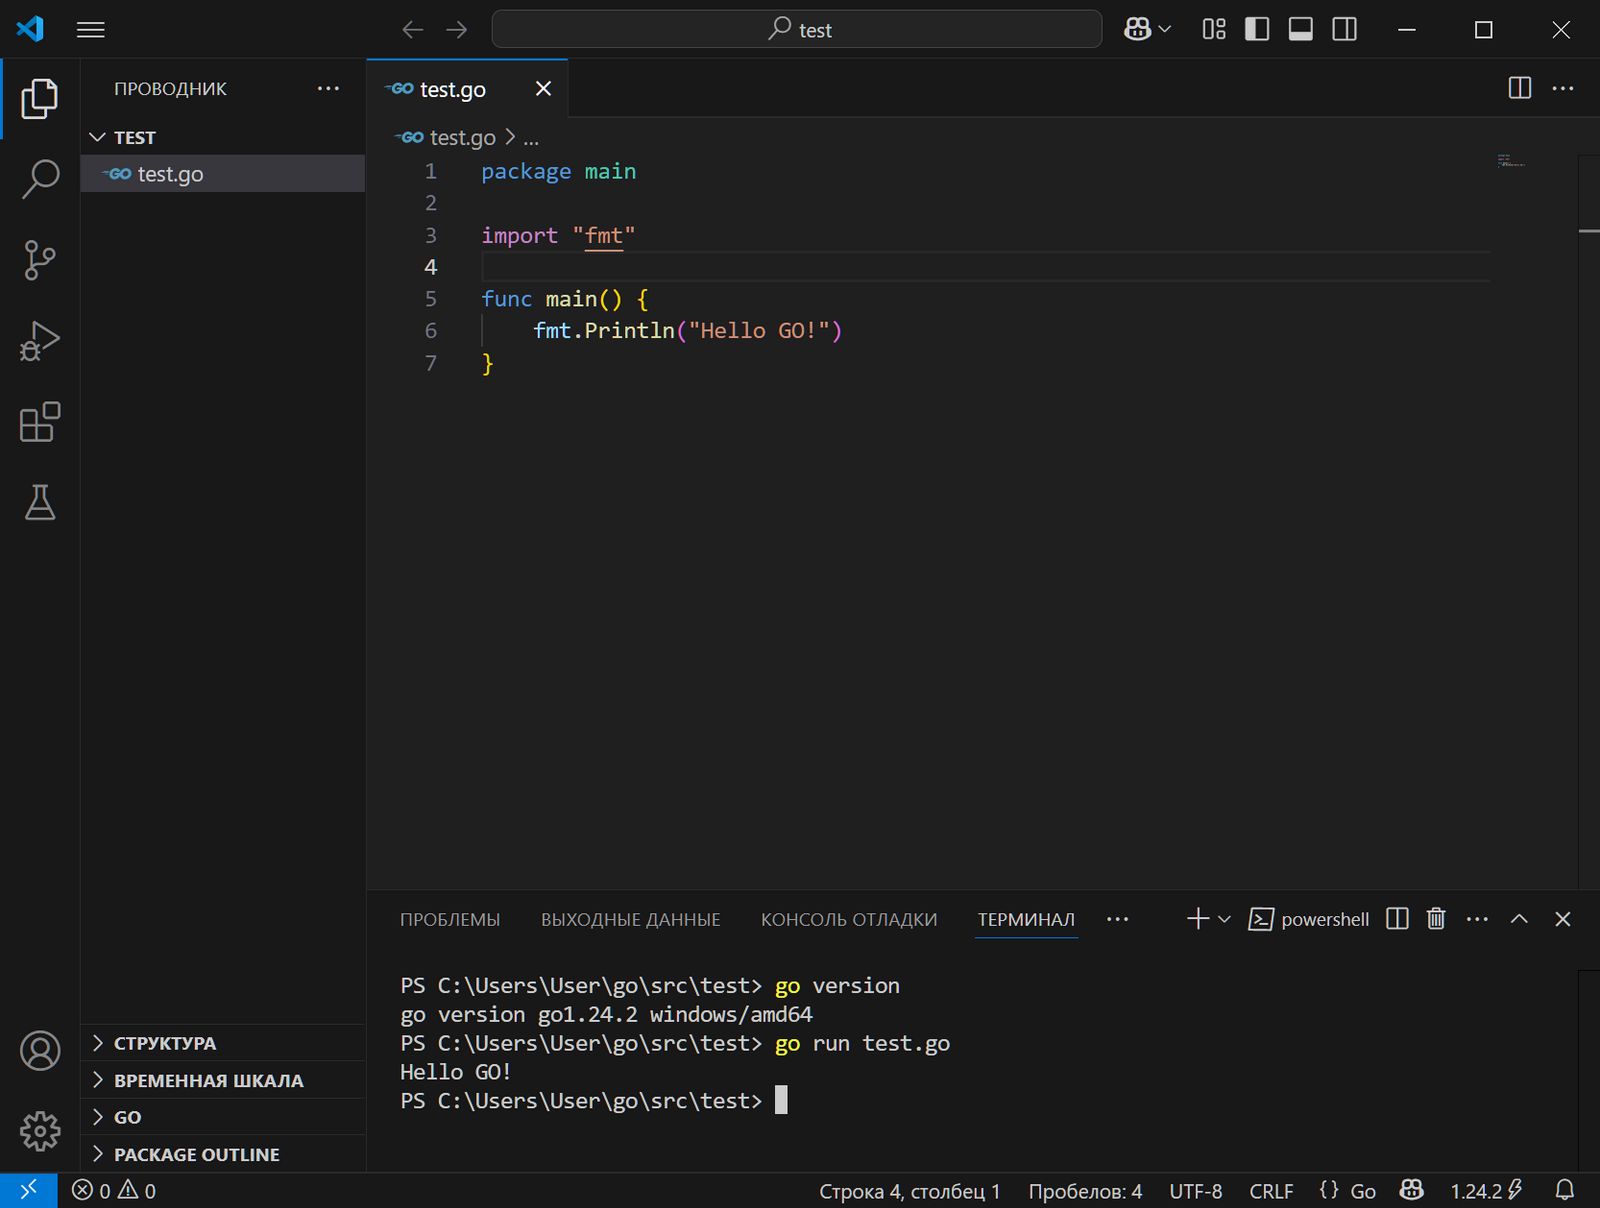This screenshot has width=1600, height=1208.
Task: Toggle the secondary side bar visibility
Action: pyautogui.click(x=1345, y=30)
